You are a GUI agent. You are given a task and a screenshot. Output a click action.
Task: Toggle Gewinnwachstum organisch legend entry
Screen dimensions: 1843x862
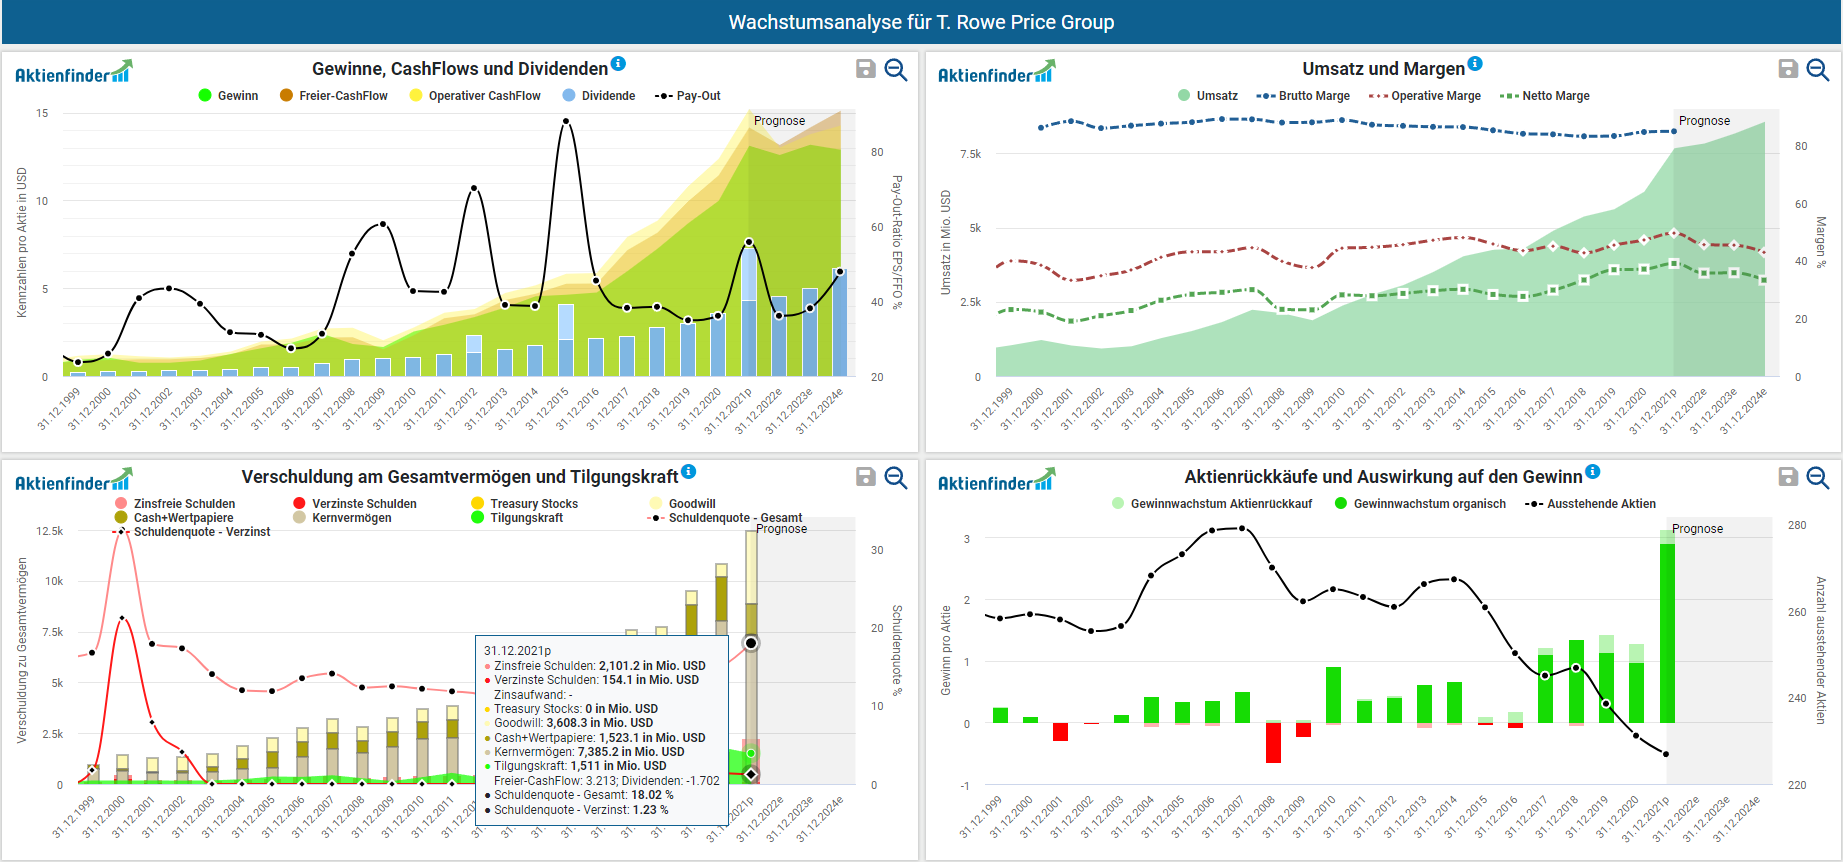pos(1420,504)
